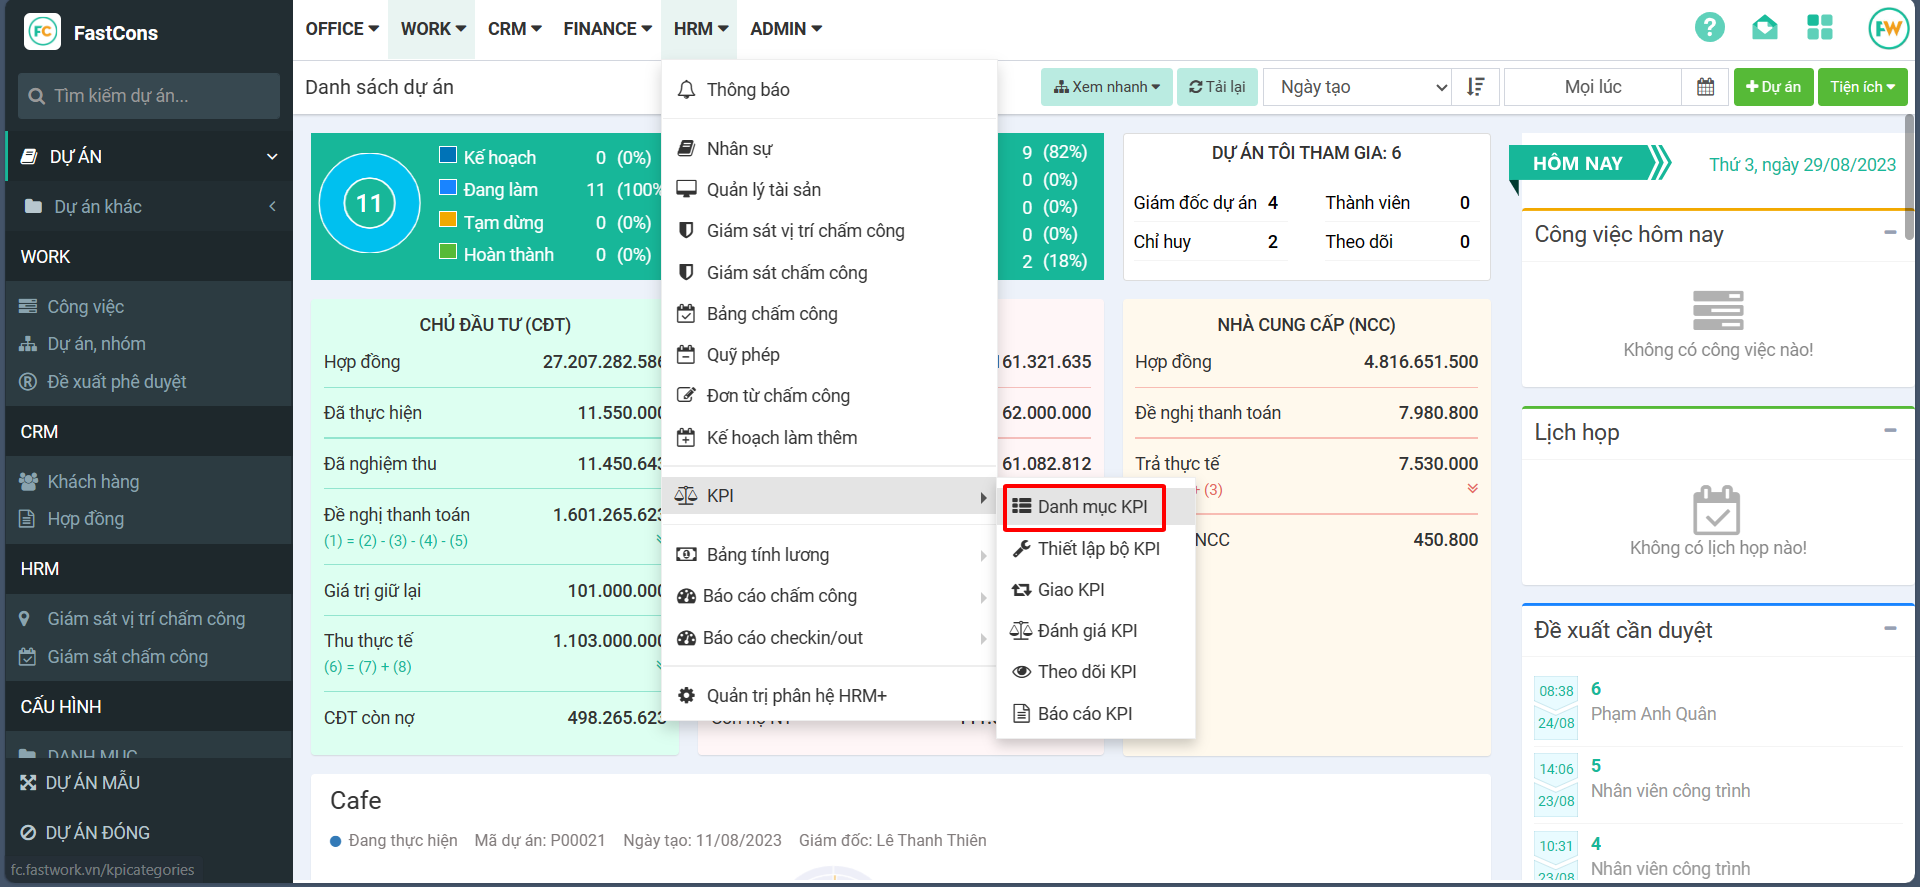Open the Tiện ích dropdown
The height and width of the screenshot is (887, 1920).
point(1862,87)
